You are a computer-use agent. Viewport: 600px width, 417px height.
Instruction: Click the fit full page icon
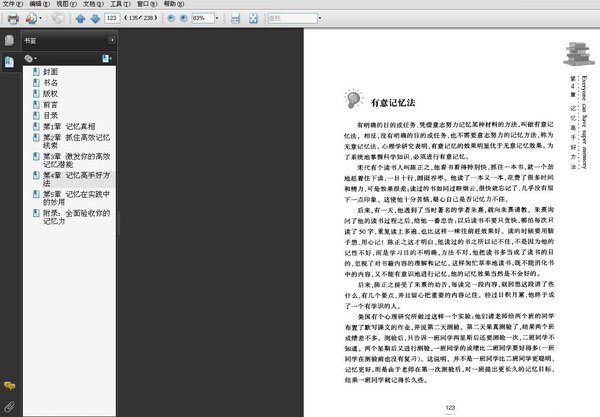point(253,18)
